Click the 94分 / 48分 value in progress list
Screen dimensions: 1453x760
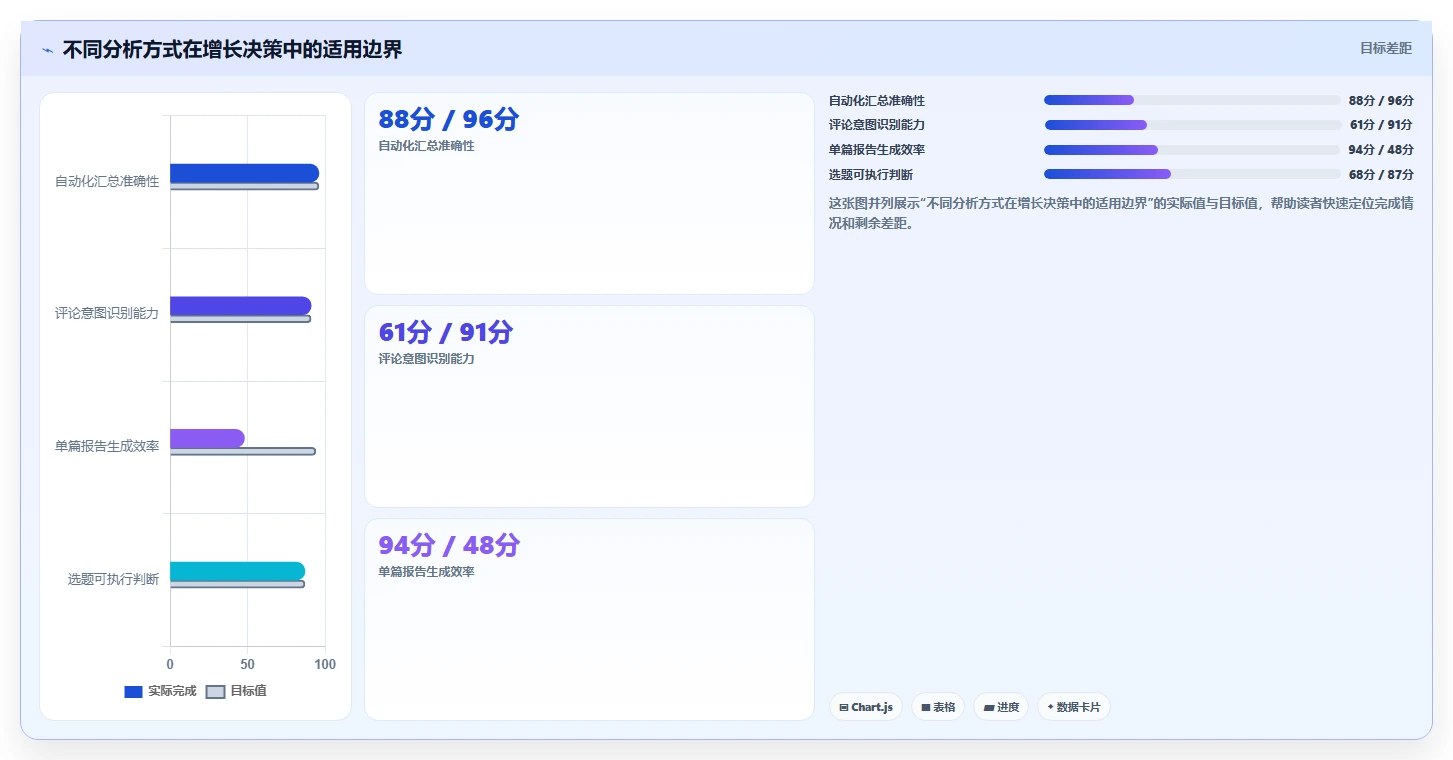[x=1381, y=150]
